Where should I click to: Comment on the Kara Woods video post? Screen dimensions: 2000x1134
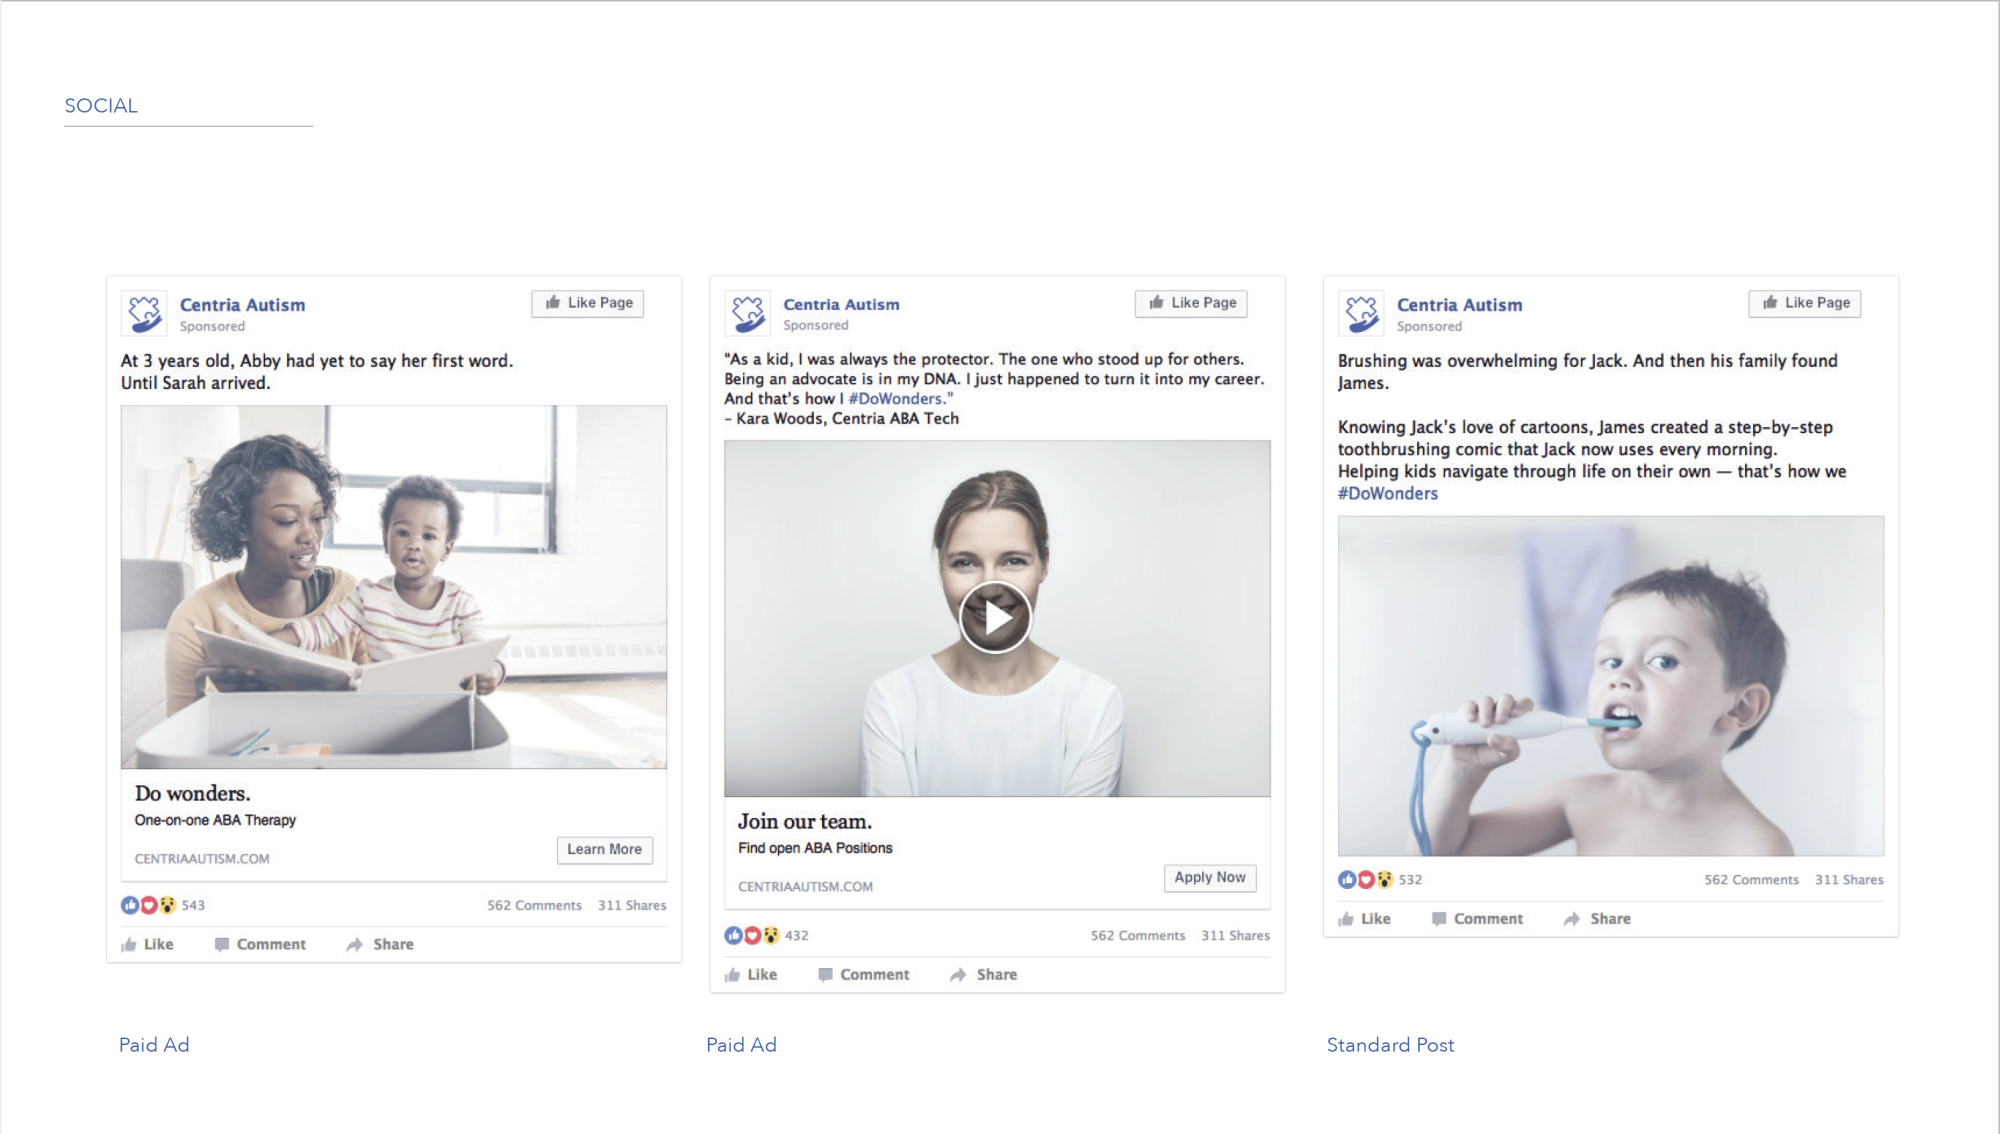[864, 974]
